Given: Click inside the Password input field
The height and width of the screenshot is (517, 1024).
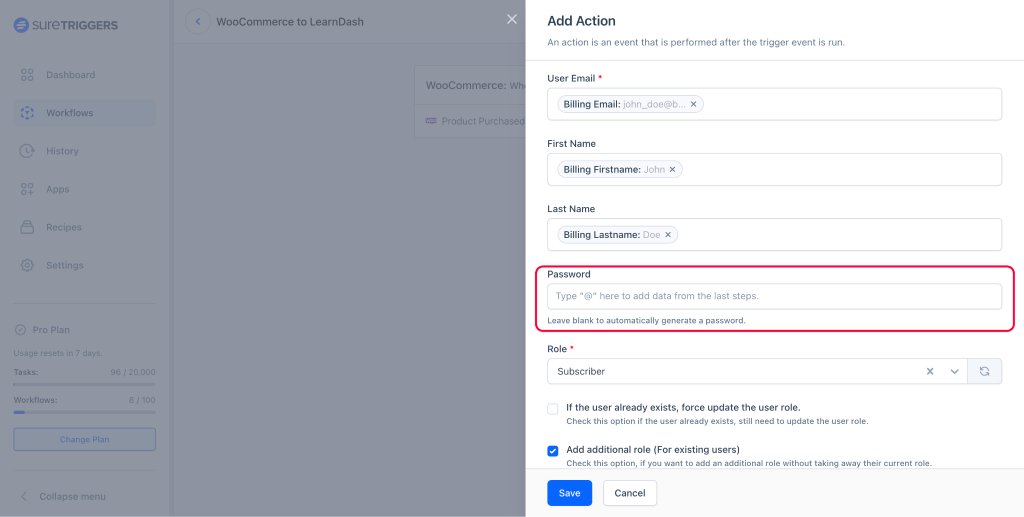Looking at the screenshot, I should pos(775,296).
